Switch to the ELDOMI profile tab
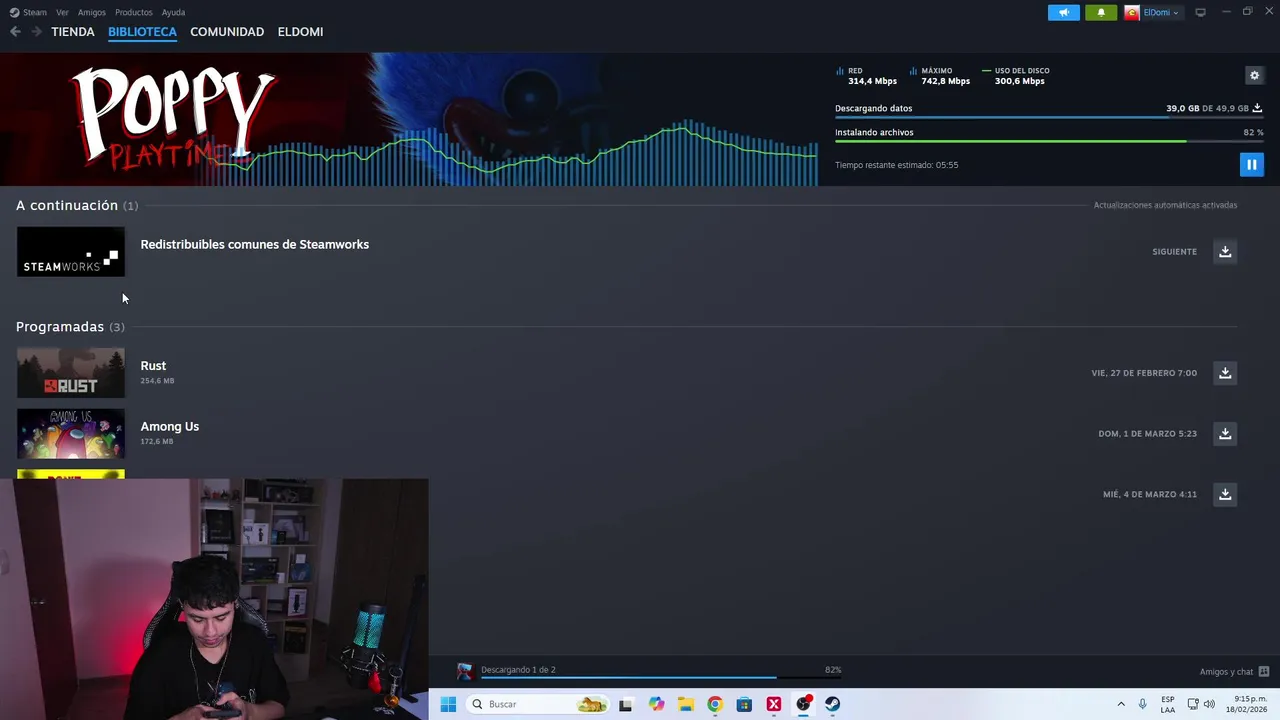 [300, 32]
